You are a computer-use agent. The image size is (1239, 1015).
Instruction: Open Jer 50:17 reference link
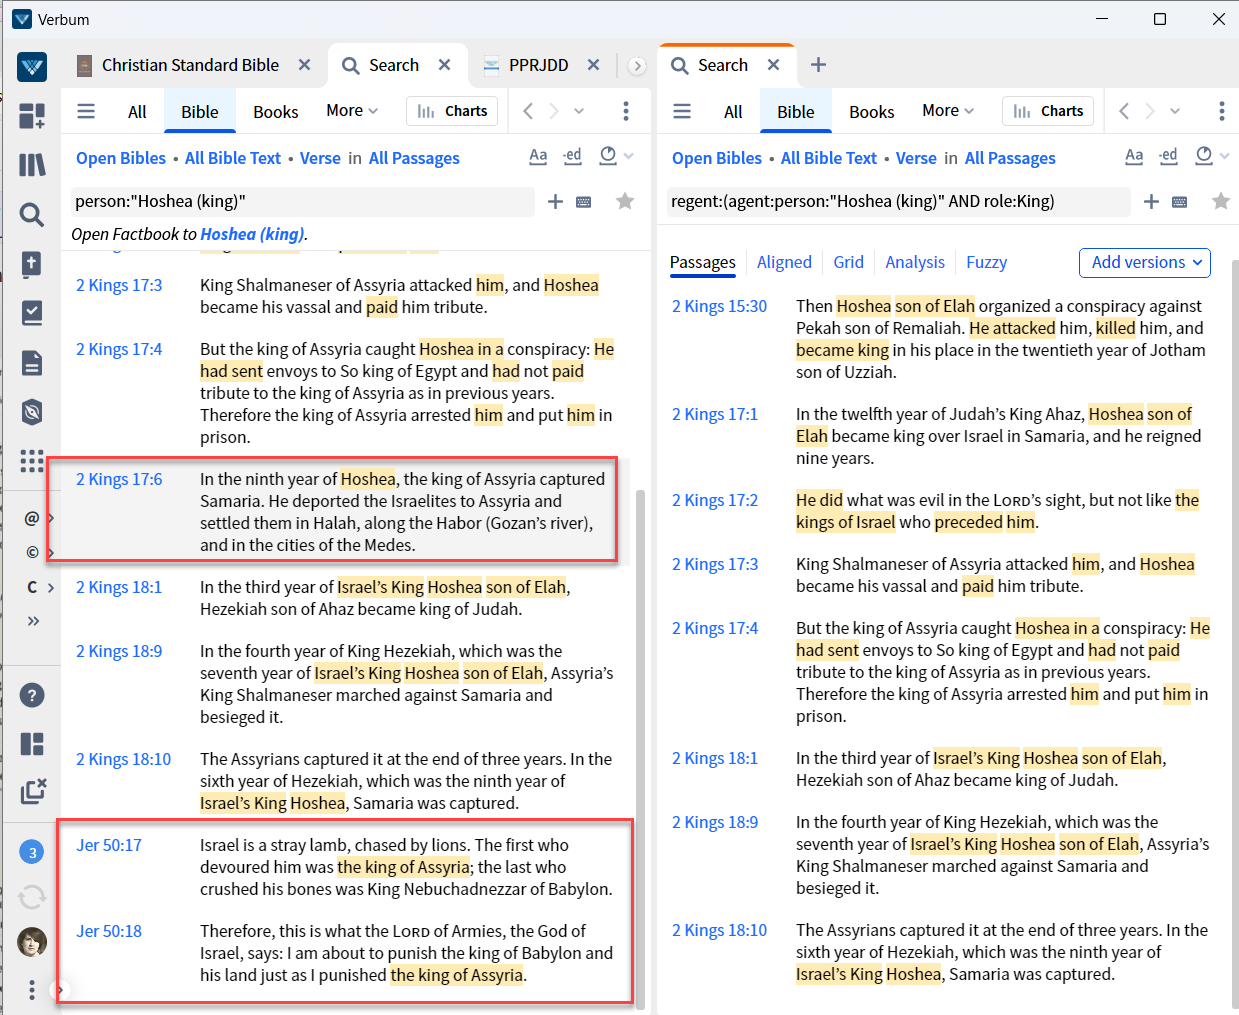tap(109, 845)
